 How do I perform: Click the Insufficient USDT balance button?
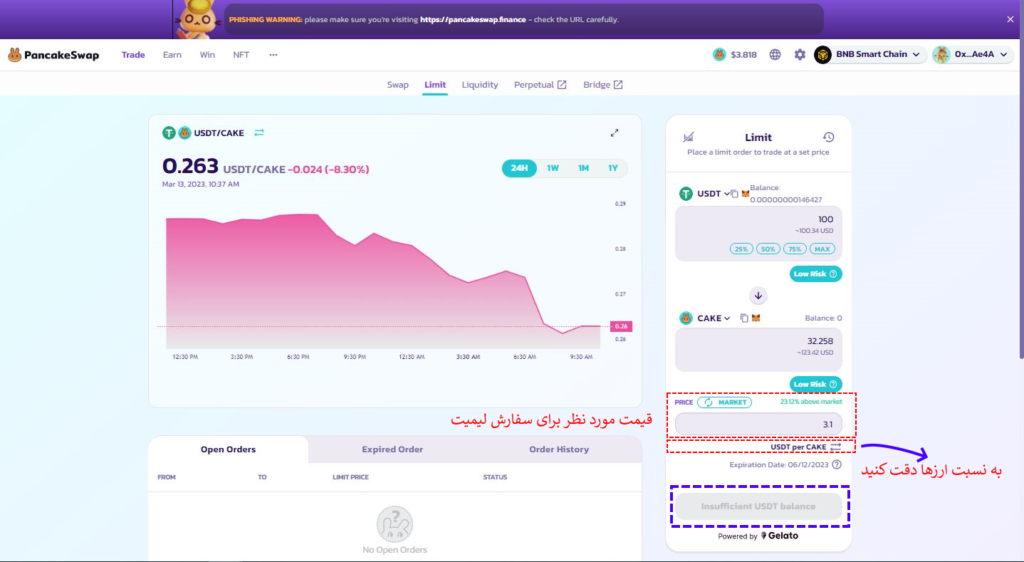click(758, 507)
